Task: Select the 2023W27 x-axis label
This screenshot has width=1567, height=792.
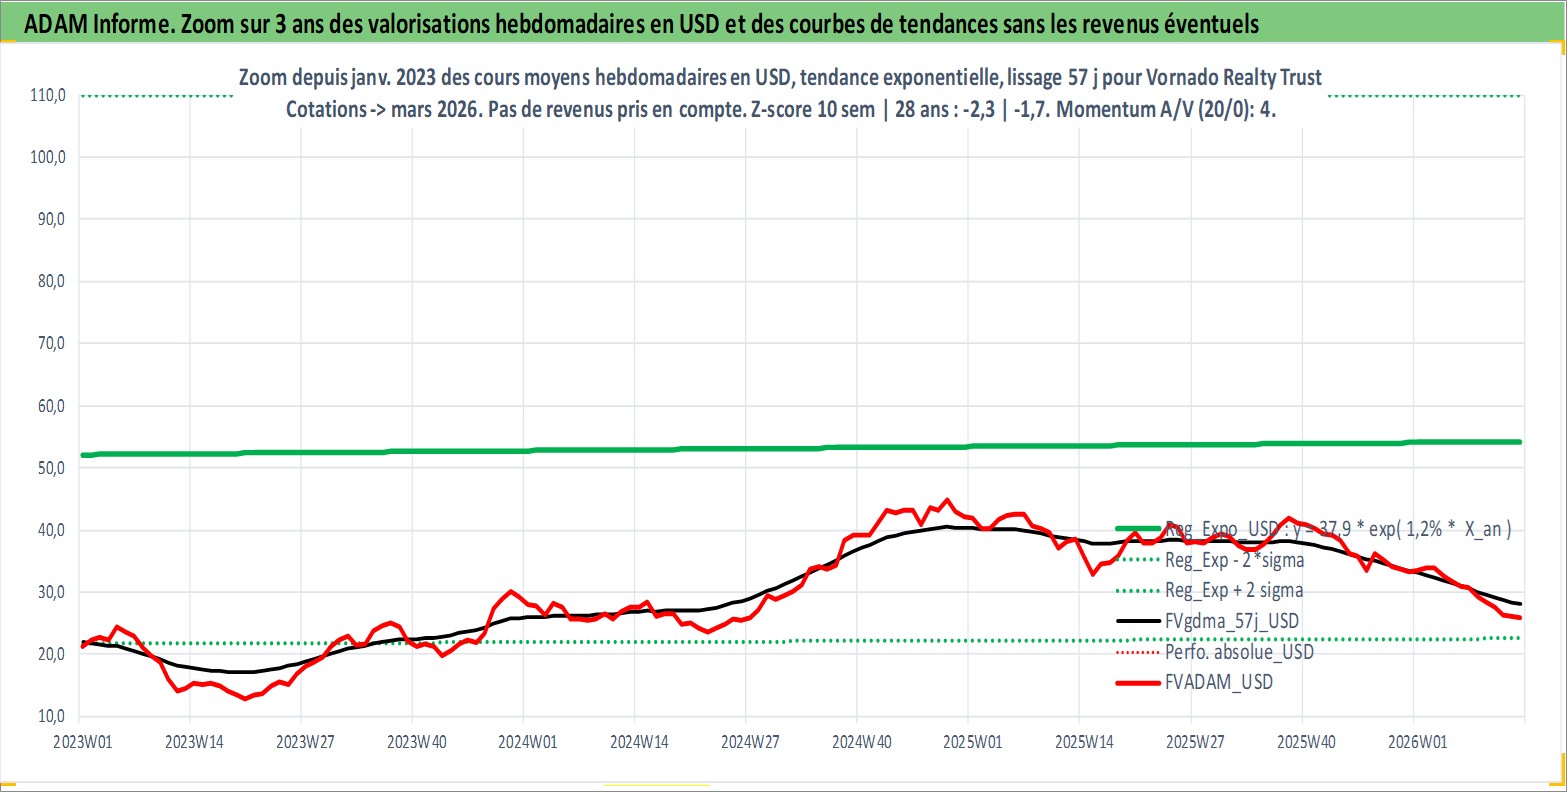Action: point(304,742)
